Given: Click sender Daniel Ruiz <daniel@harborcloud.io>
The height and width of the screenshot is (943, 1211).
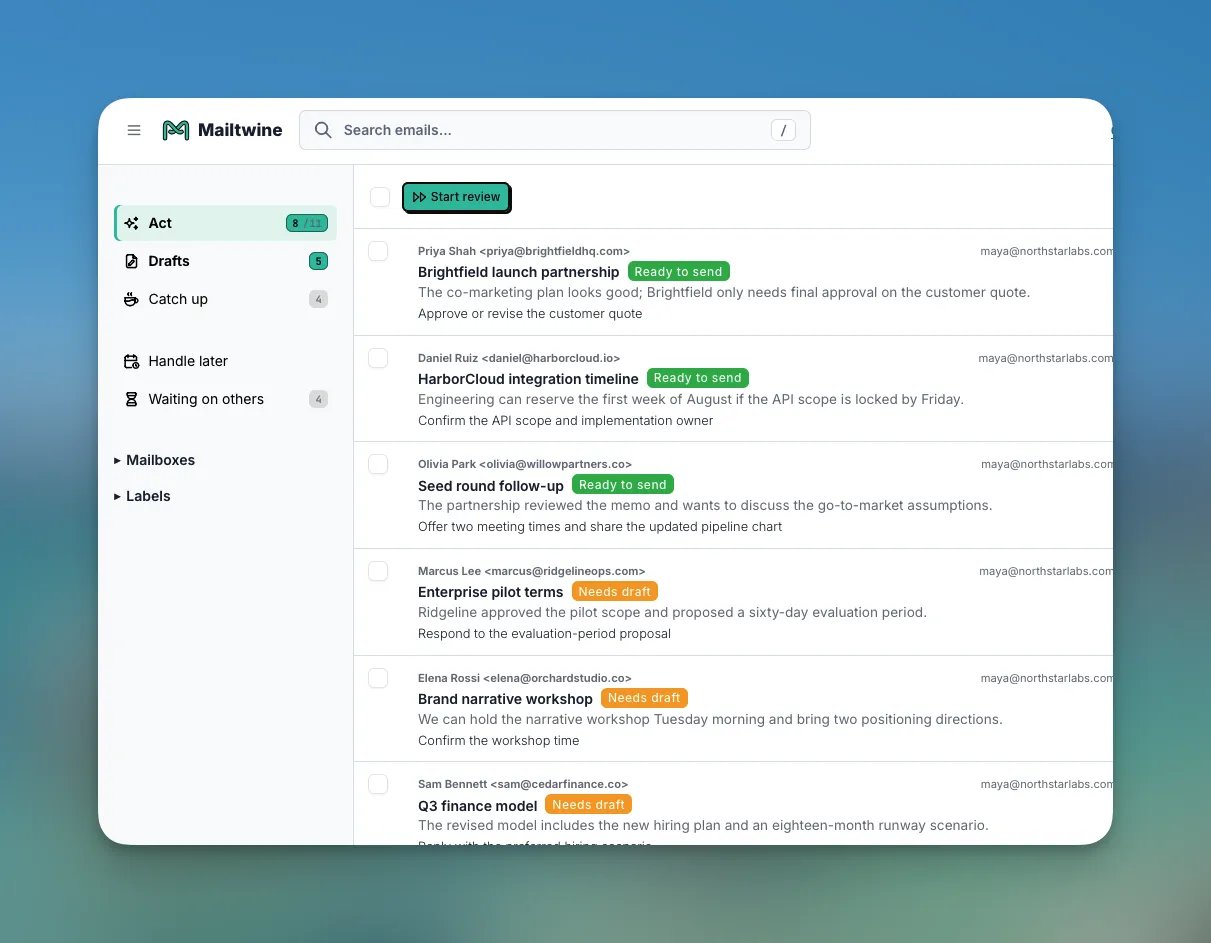Looking at the screenshot, I should [x=519, y=358].
